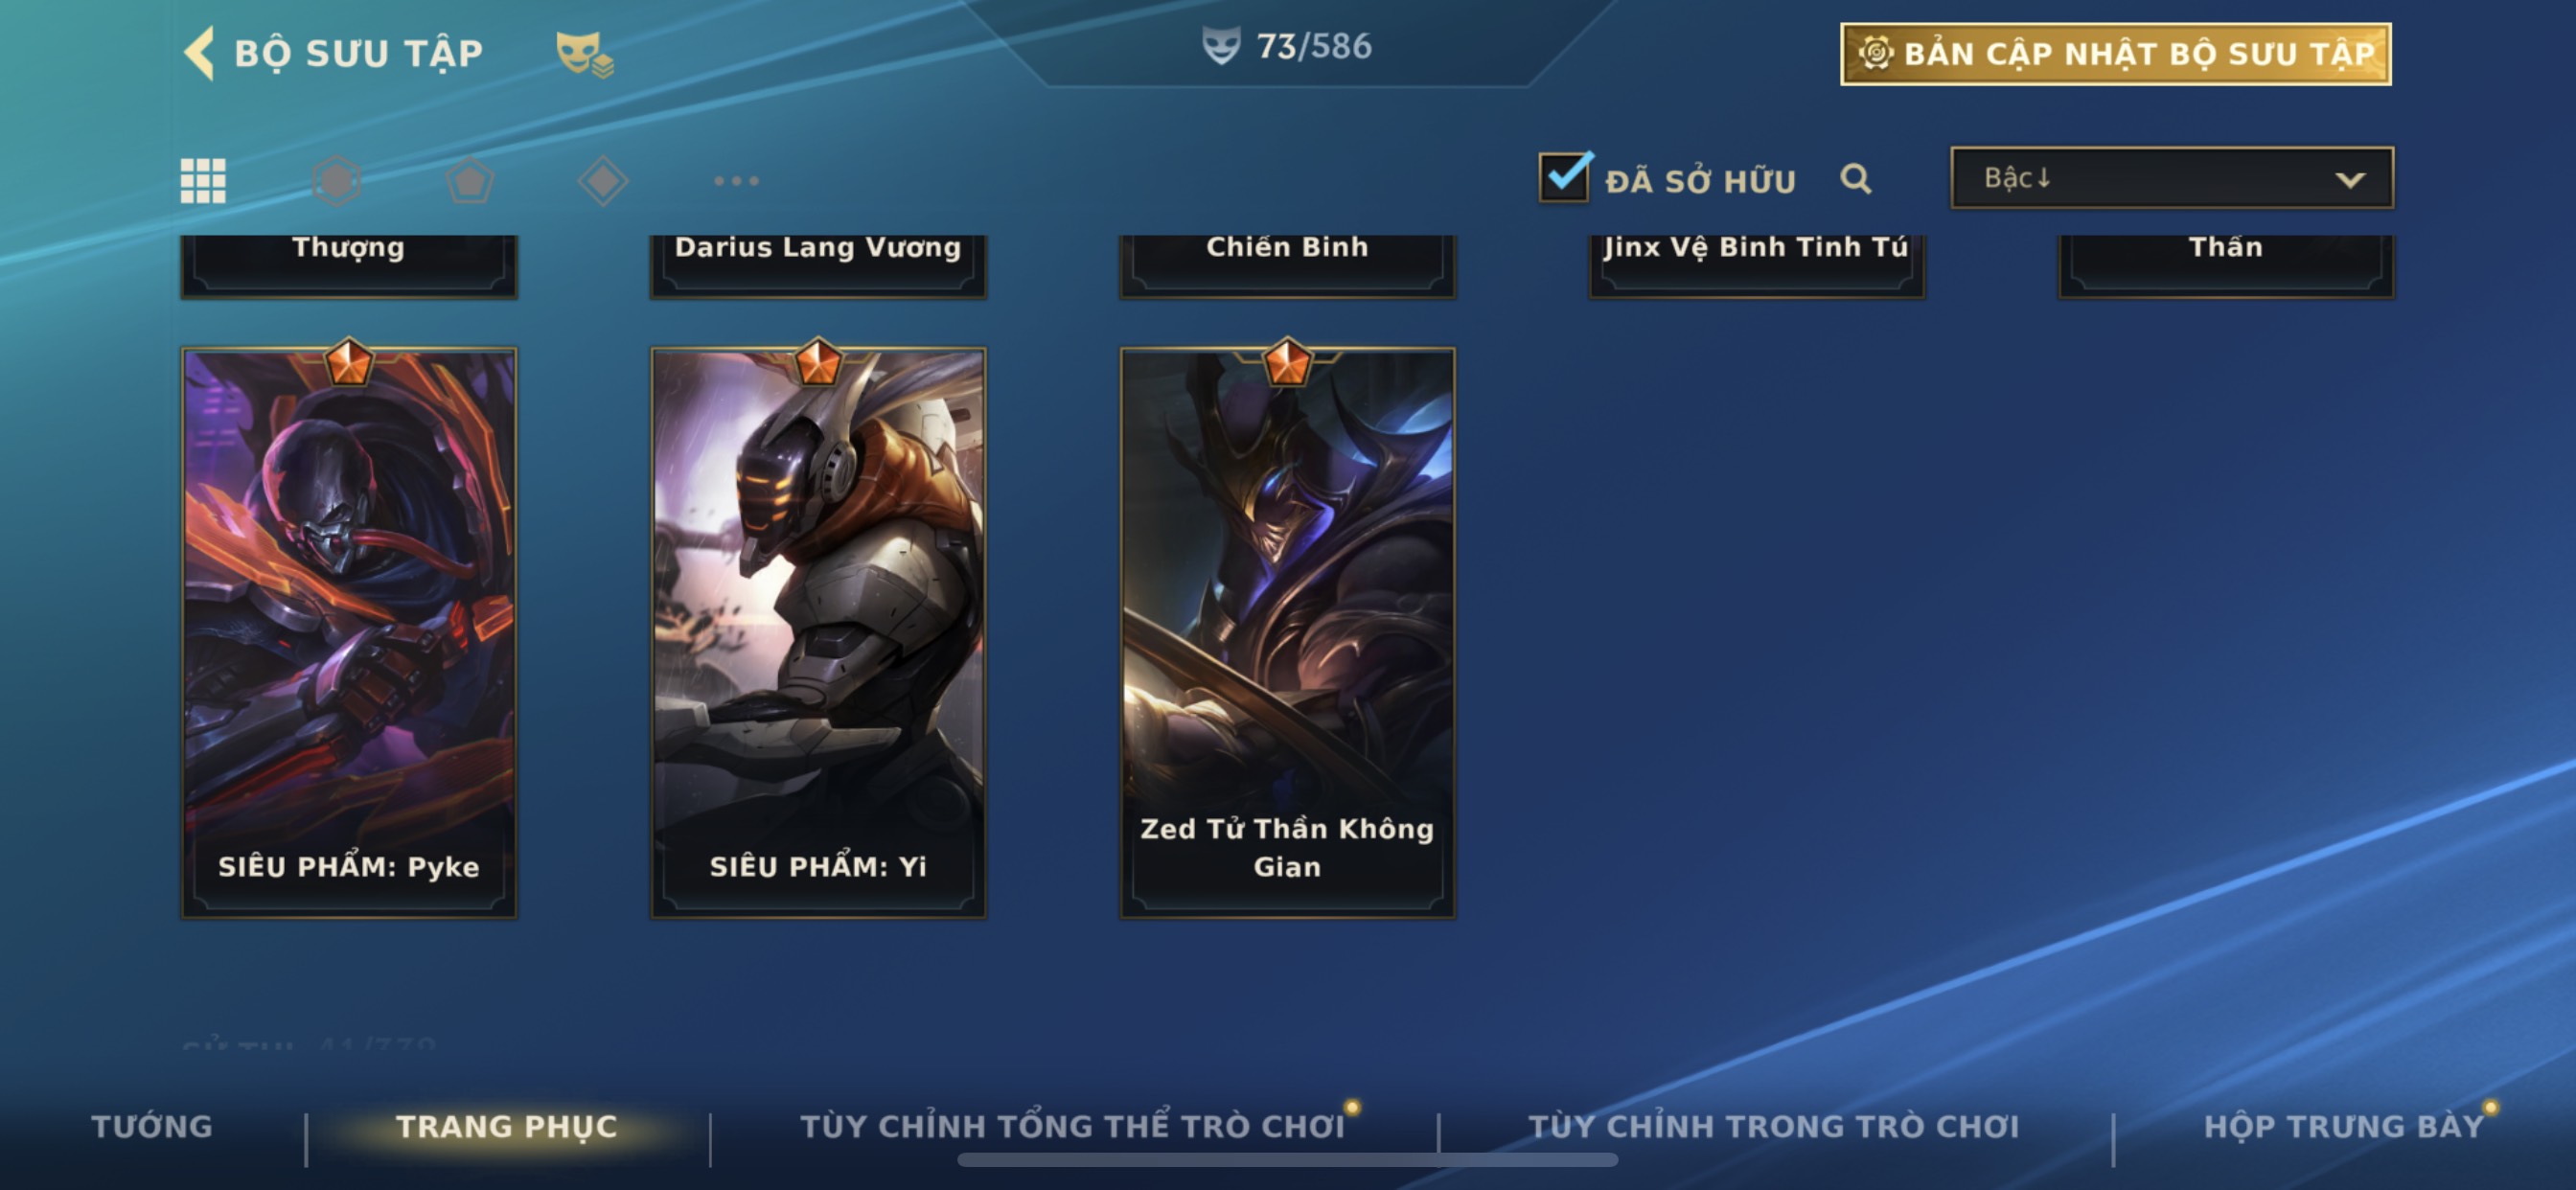This screenshot has width=2576, height=1190.
Task: Filter skins by hexagon rarity icon
Action: (336, 181)
